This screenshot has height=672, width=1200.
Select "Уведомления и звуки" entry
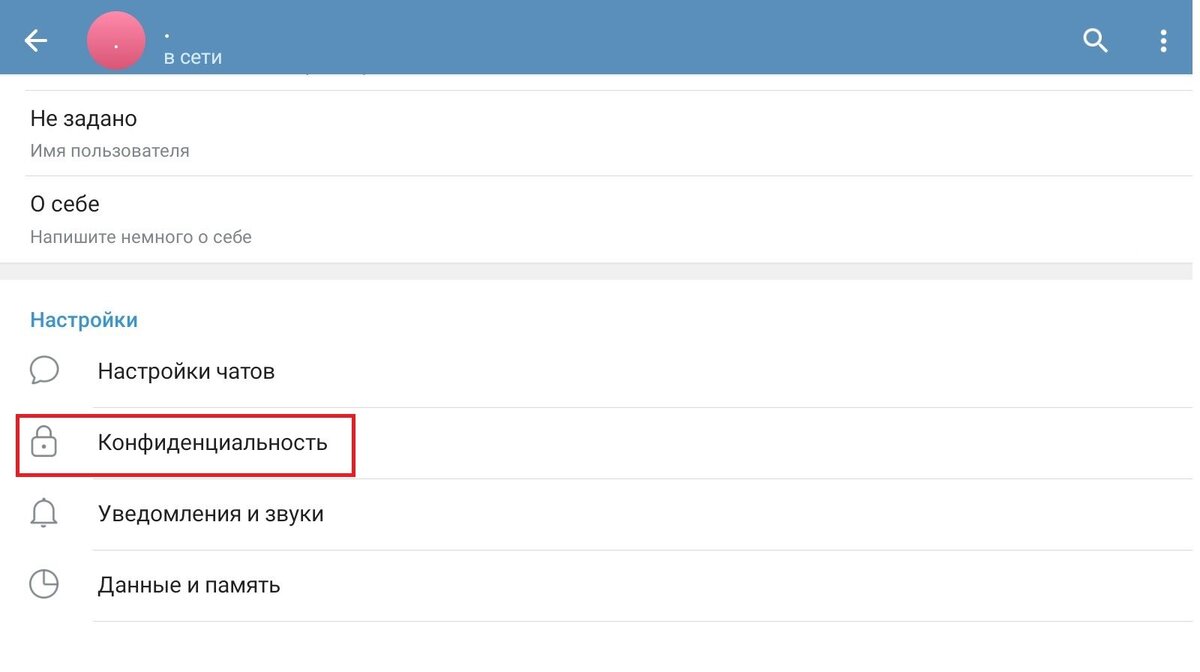[210, 514]
